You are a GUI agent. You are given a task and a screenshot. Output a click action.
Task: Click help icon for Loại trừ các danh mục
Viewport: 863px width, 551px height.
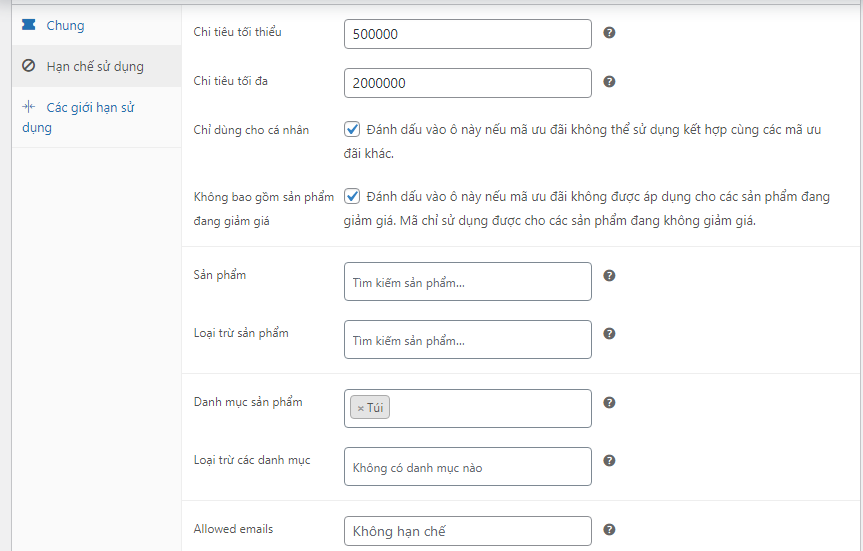point(610,461)
